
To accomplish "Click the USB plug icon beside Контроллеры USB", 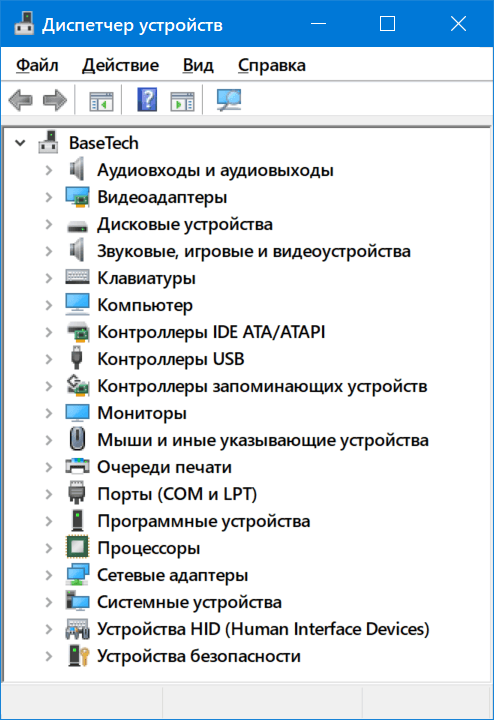I will point(77,358).
